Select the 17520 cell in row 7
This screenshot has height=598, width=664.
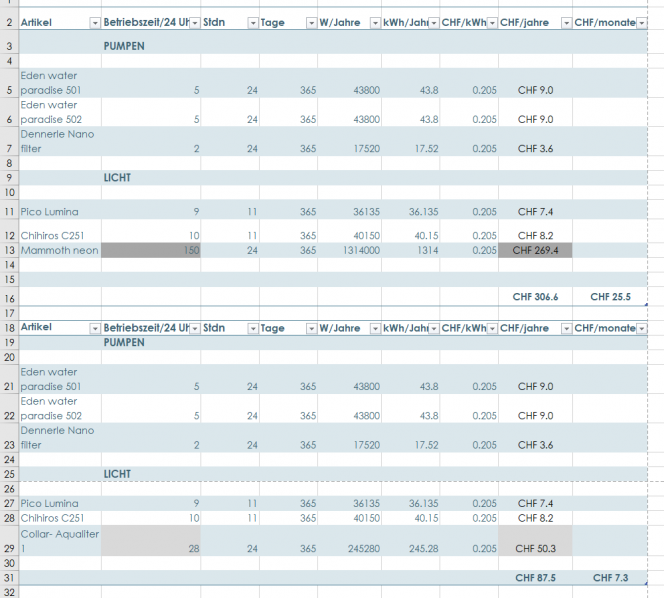coord(349,141)
